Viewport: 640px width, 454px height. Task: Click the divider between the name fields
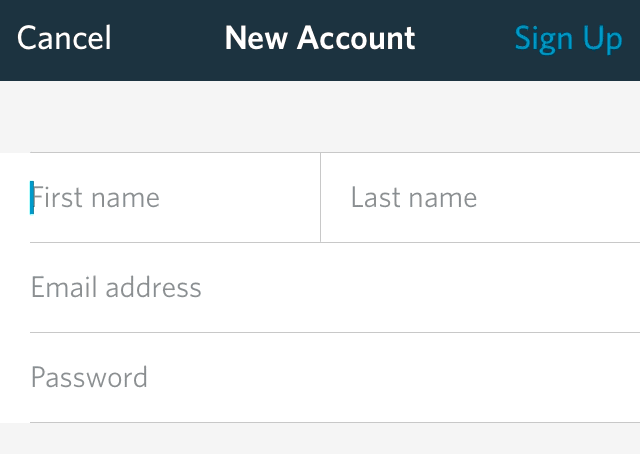(x=320, y=198)
